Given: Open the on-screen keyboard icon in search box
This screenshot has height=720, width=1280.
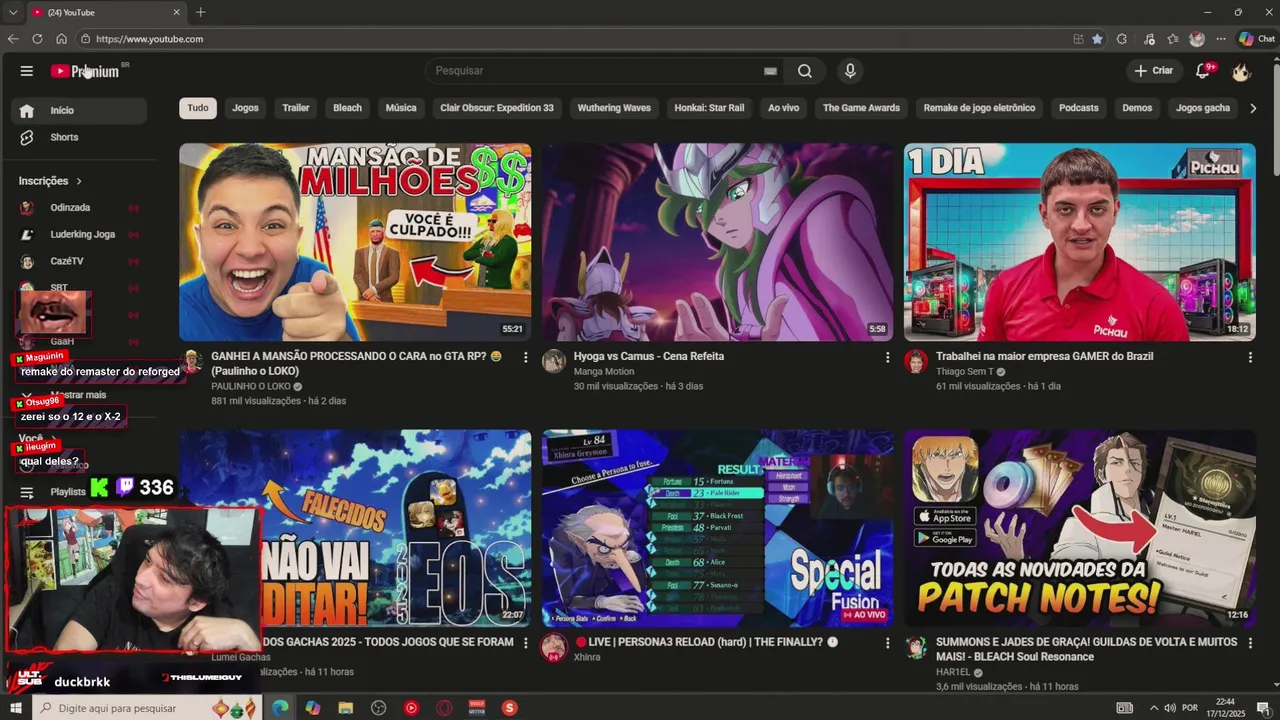Looking at the screenshot, I should coord(770,71).
